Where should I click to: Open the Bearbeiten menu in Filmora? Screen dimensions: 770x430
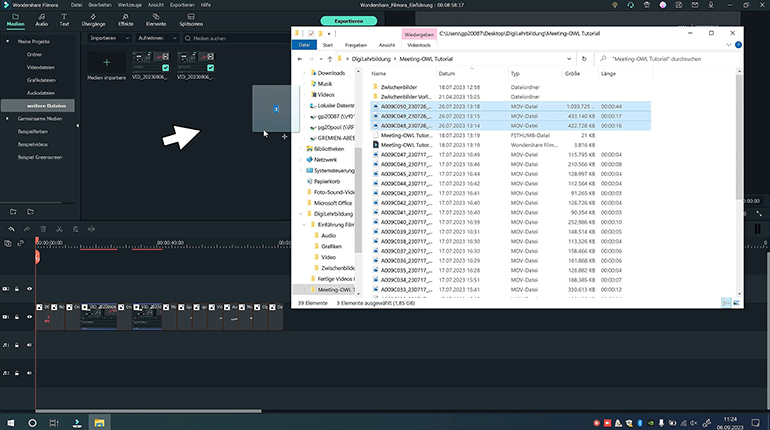pos(100,5)
